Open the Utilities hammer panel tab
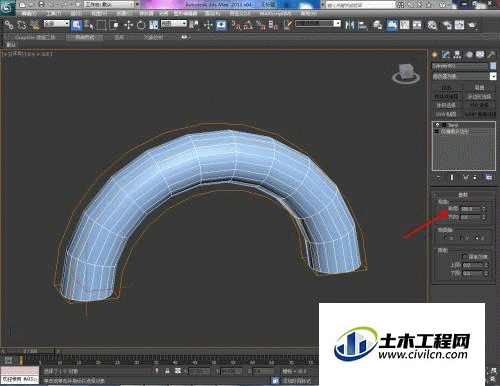500x386 pixels. [491, 55]
